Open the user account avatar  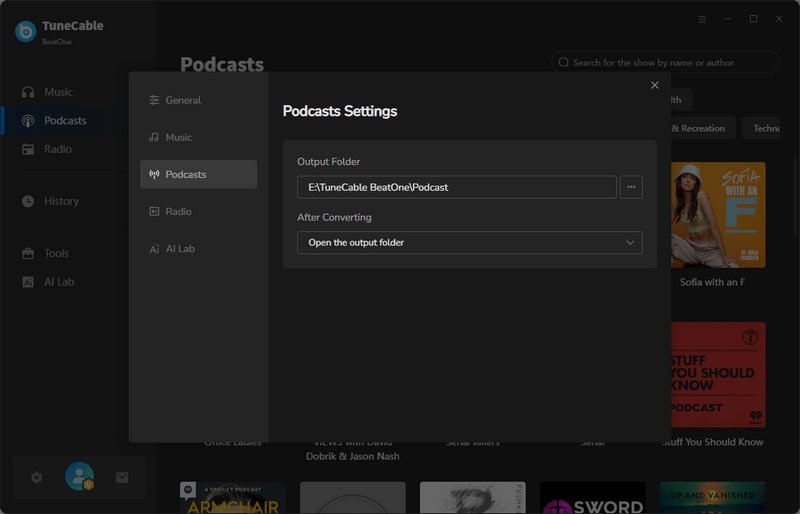(x=80, y=477)
